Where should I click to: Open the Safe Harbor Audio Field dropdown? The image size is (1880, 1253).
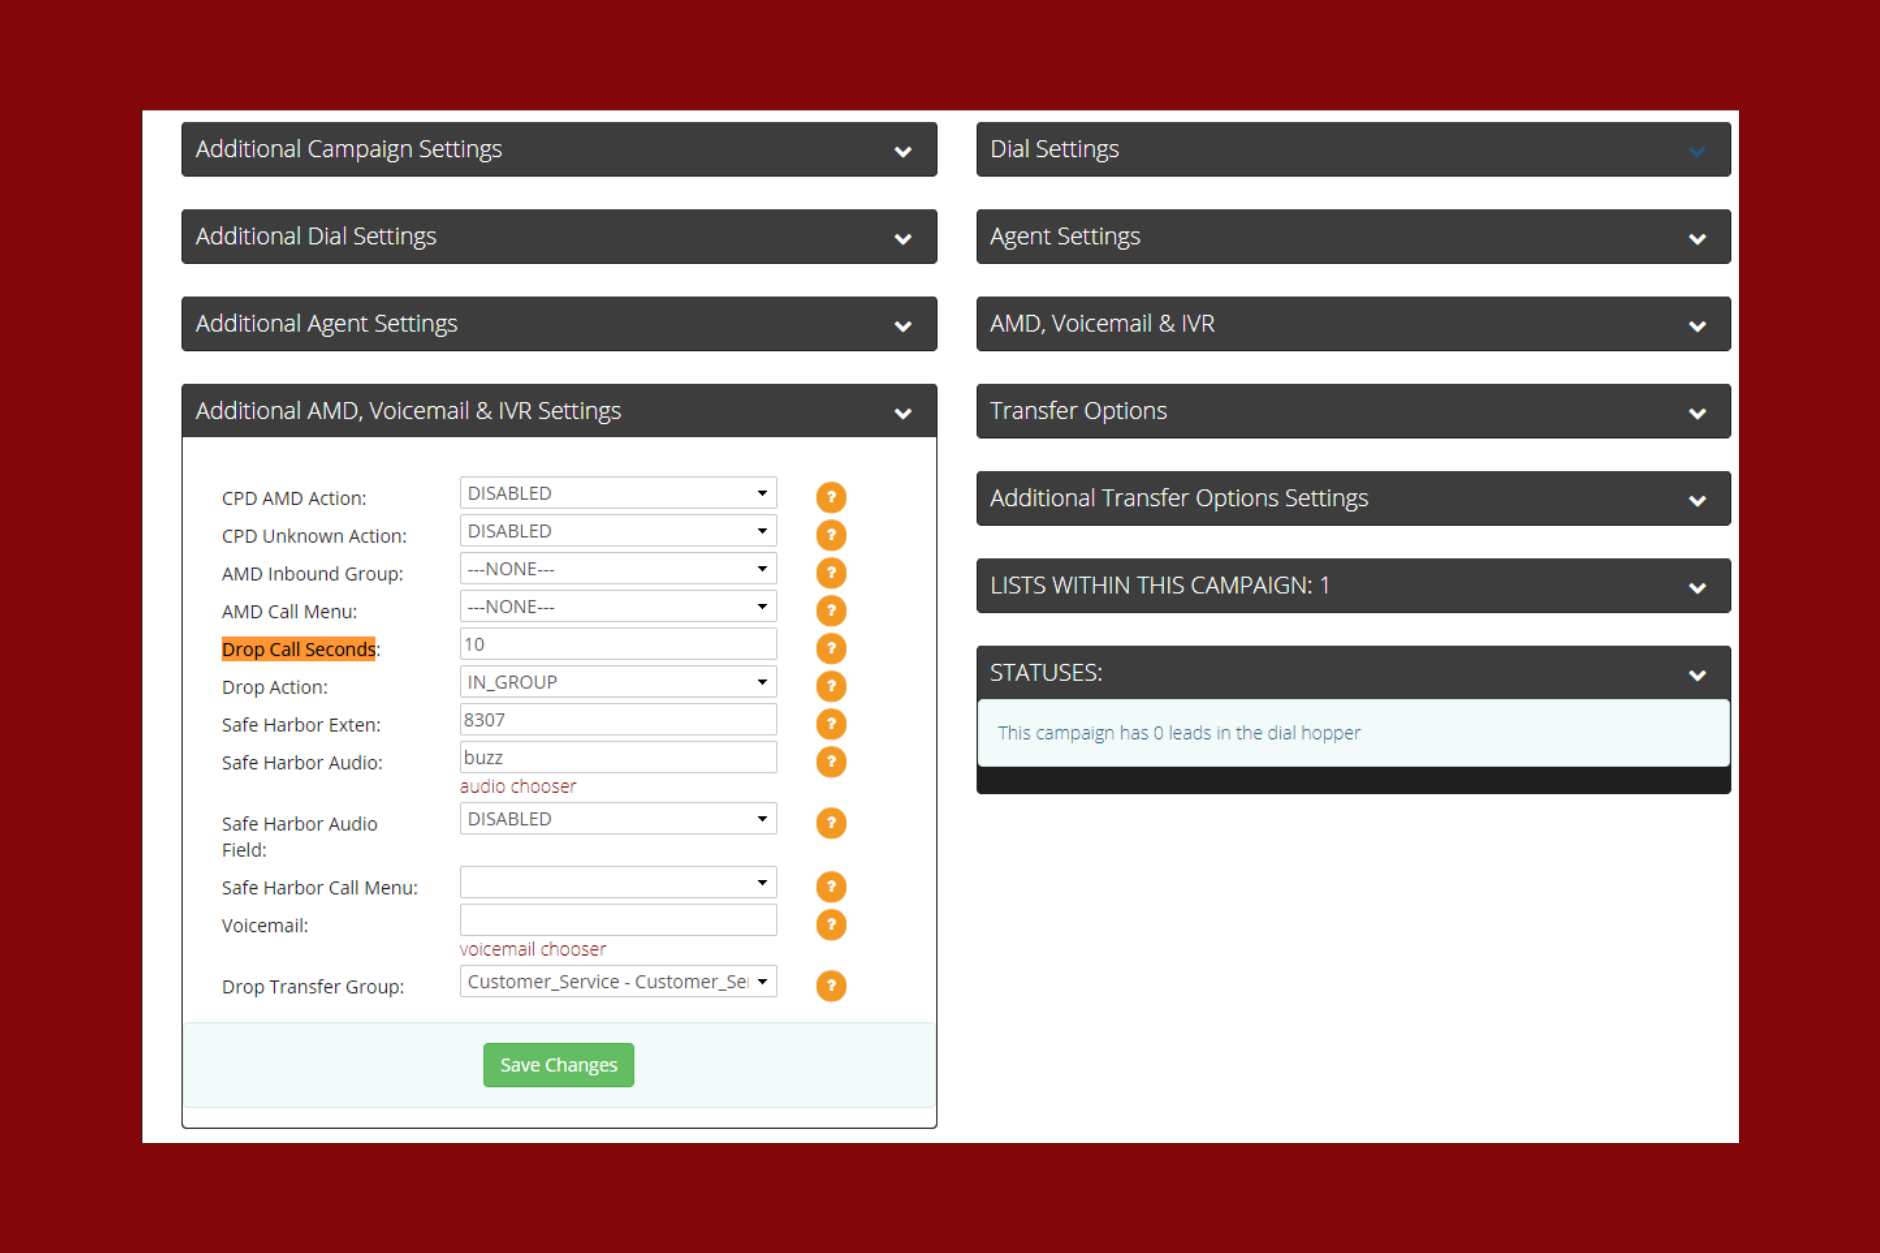coord(617,819)
